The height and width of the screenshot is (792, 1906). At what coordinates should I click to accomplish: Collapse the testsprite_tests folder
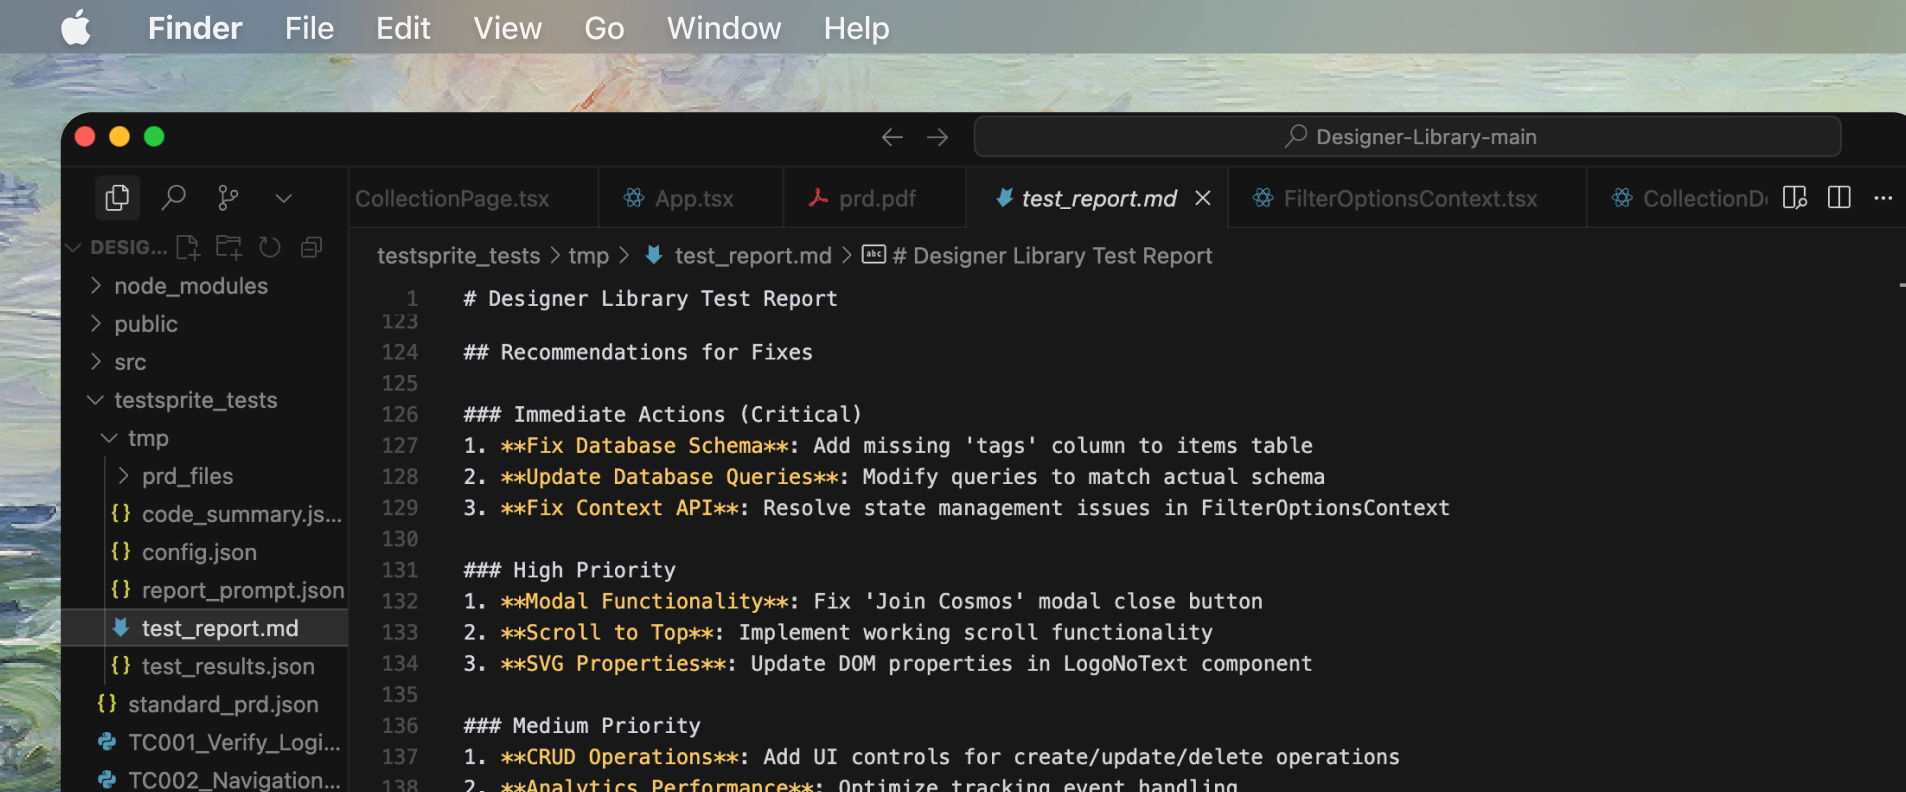[x=195, y=400]
